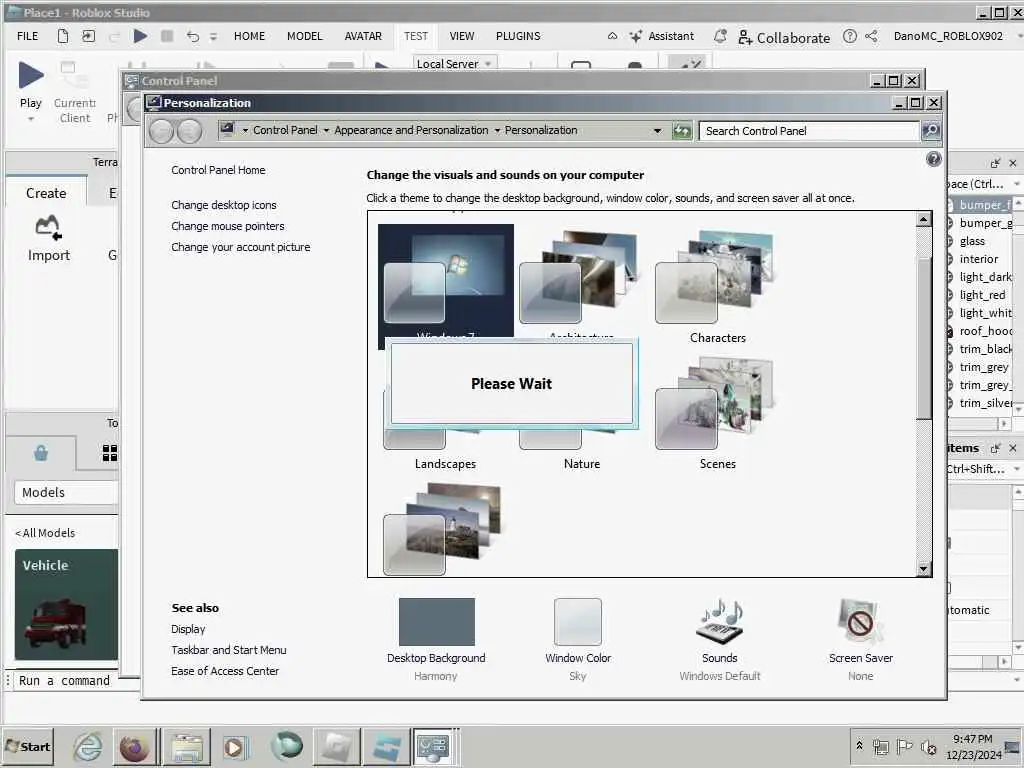Select the Windows 7 theme thumbnail
The height and width of the screenshot is (768, 1024).
(x=445, y=280)
